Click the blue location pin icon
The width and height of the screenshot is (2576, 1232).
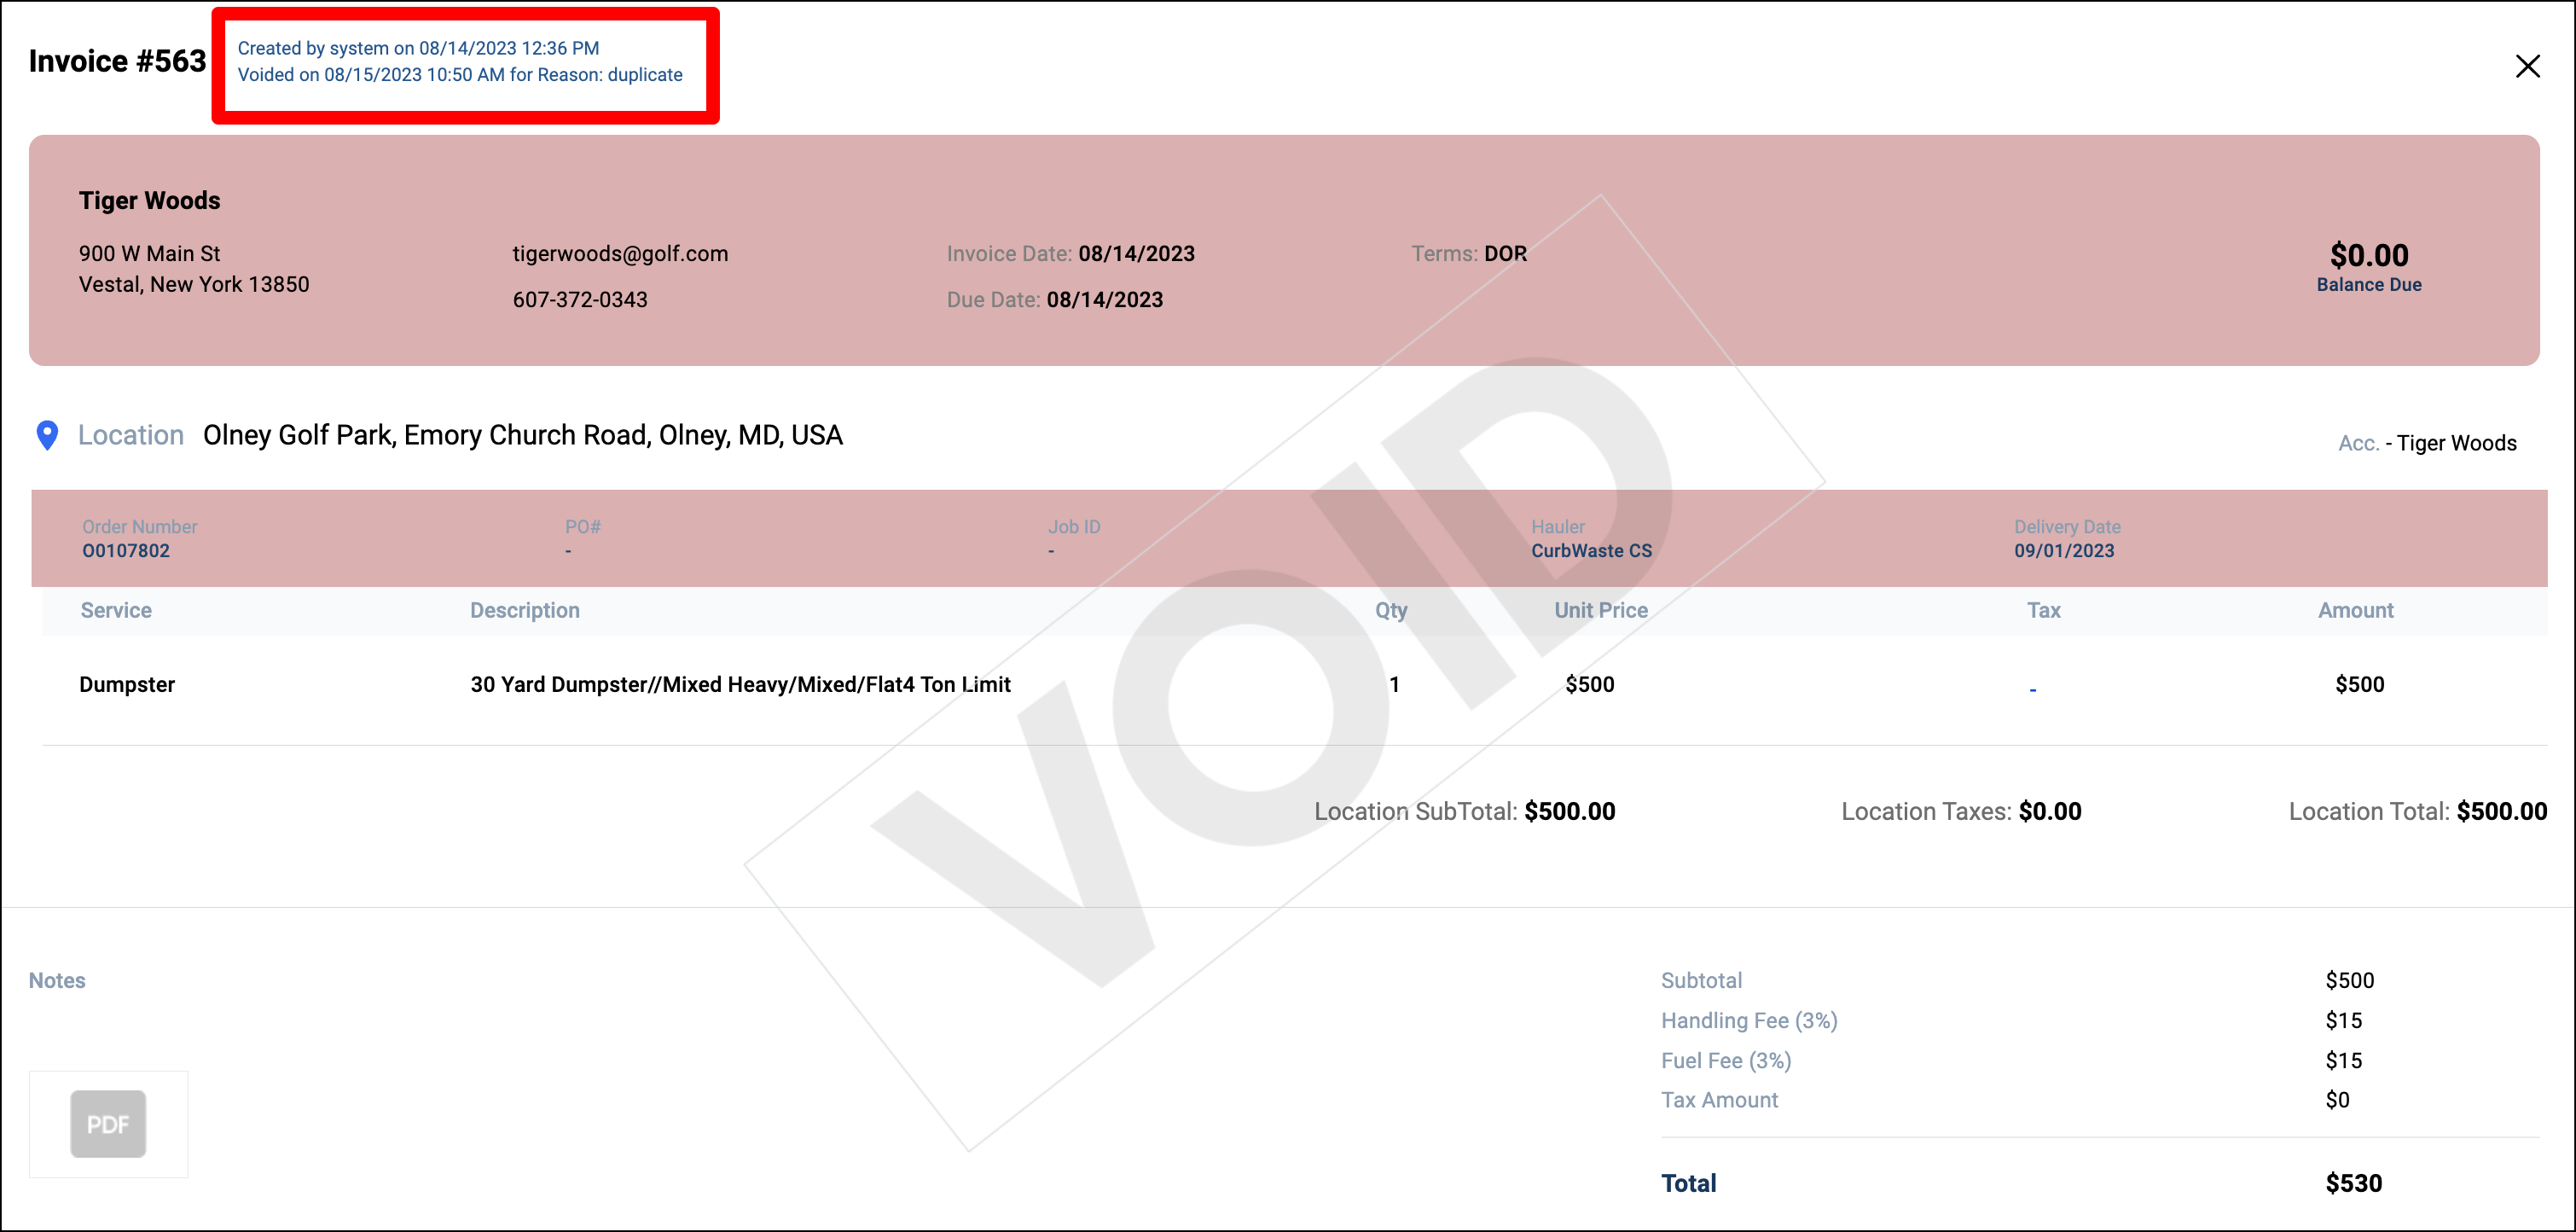(47, 435)
